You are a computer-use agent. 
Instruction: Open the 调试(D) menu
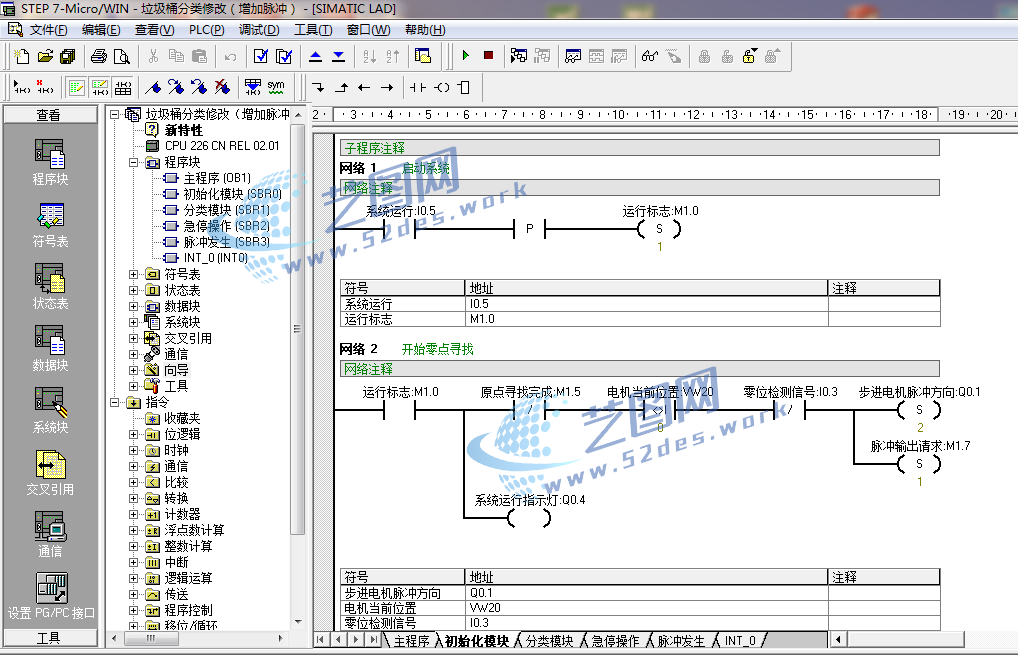[259, 30]
